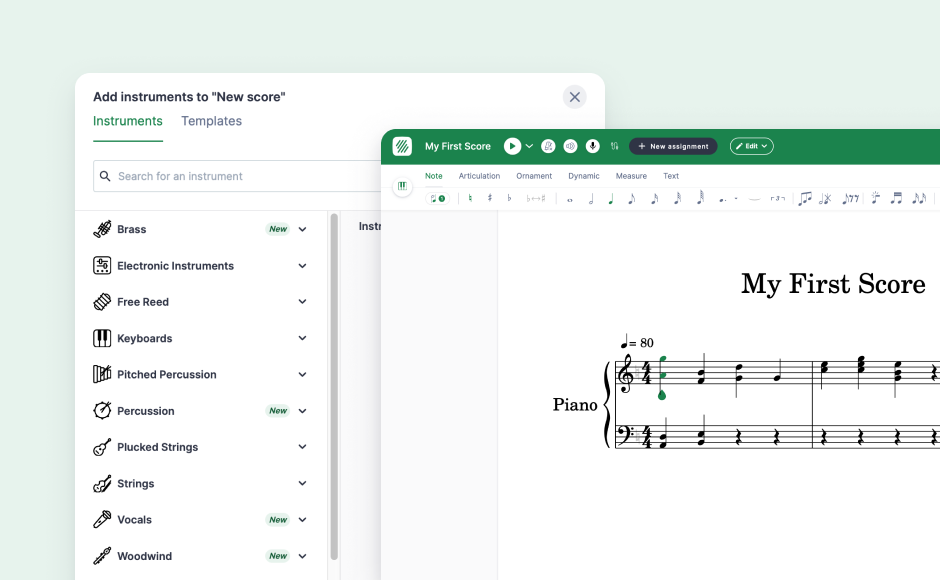Click the Flat logo icon
Screen dimensions: 940x580
coord(402,146)
